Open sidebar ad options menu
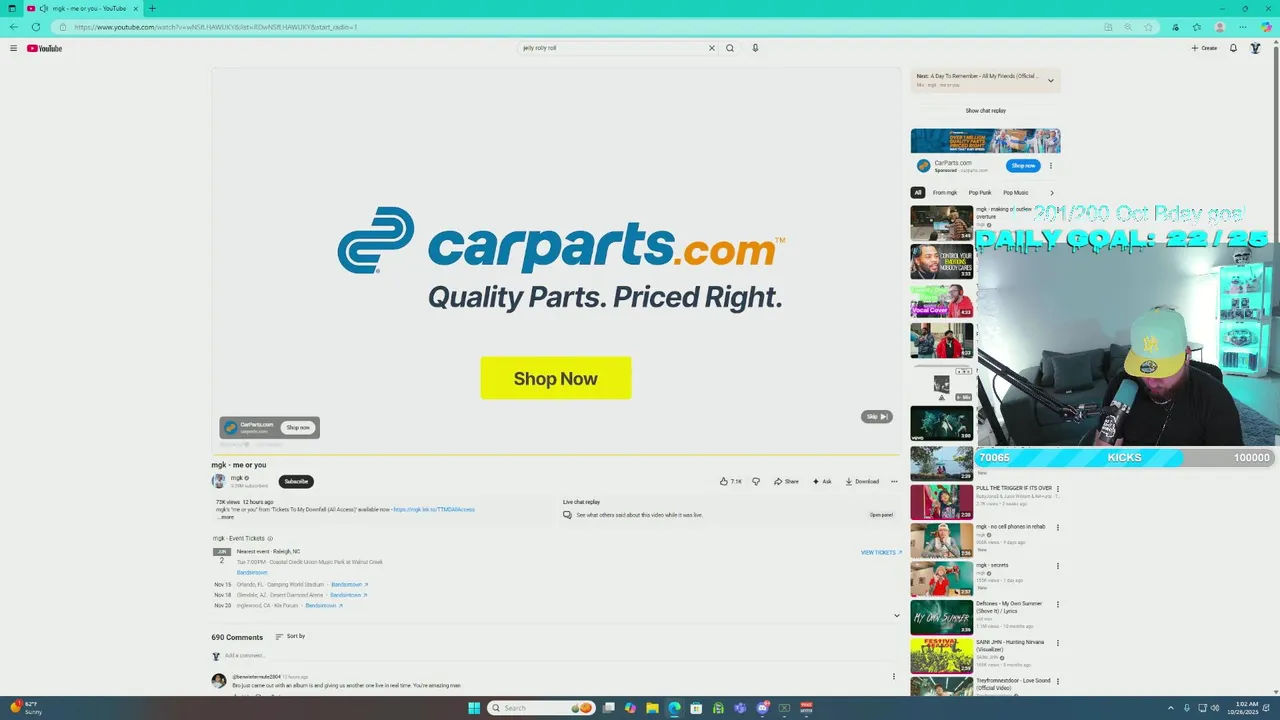The height and width of the screenshot is (720, 1280). coord(1051,166)
